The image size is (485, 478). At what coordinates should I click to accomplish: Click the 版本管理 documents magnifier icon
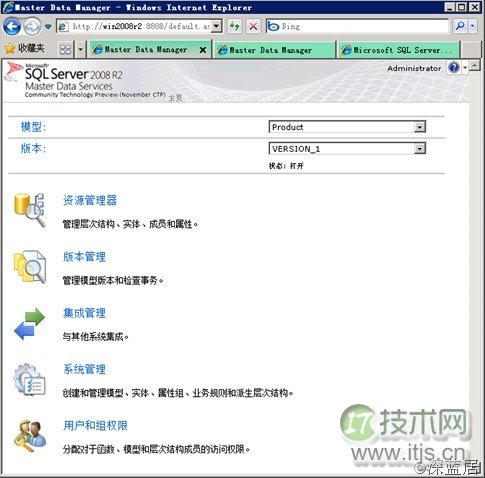(29, 267)
